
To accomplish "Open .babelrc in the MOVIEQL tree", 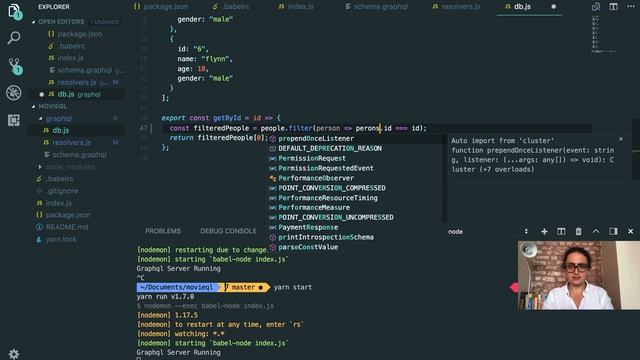I will tap(76, 179).
